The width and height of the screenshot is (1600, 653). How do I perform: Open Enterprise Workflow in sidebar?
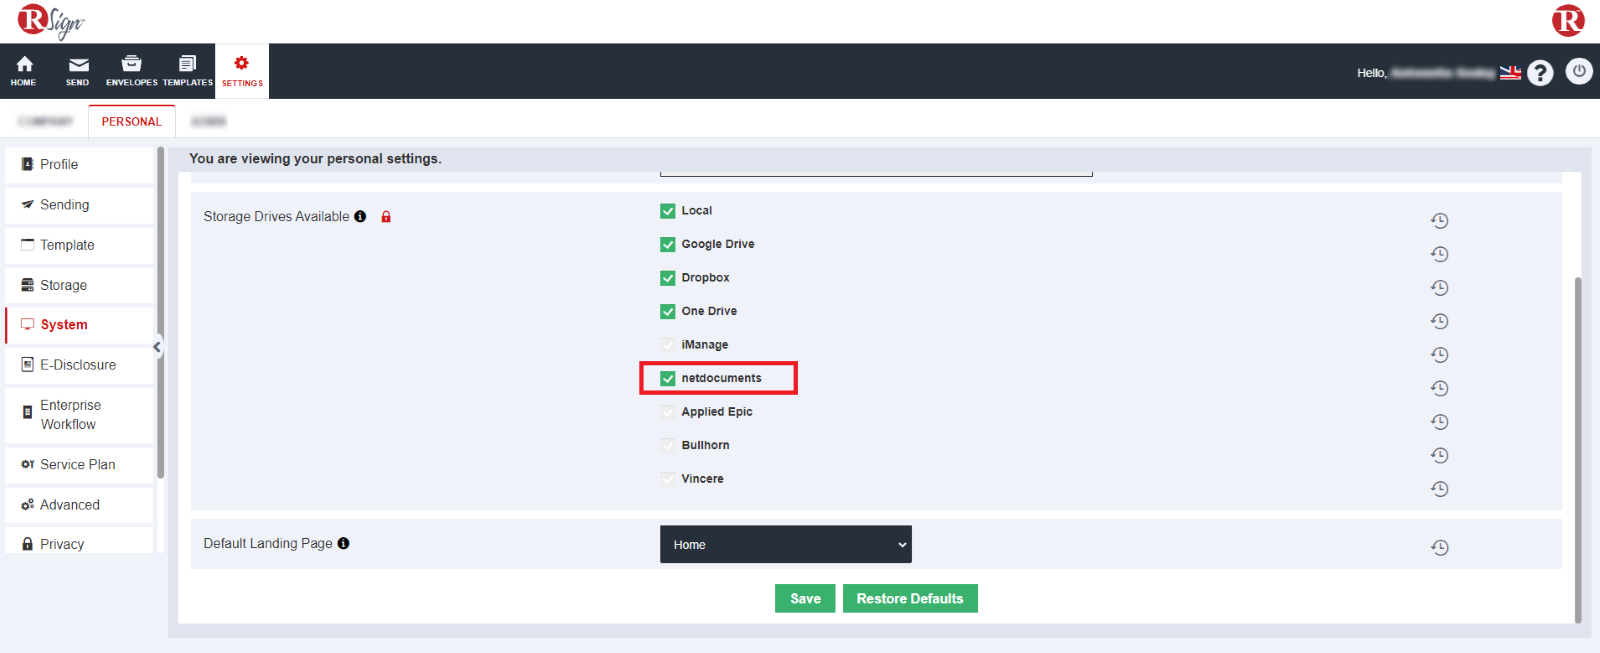[x=79, y=415]
